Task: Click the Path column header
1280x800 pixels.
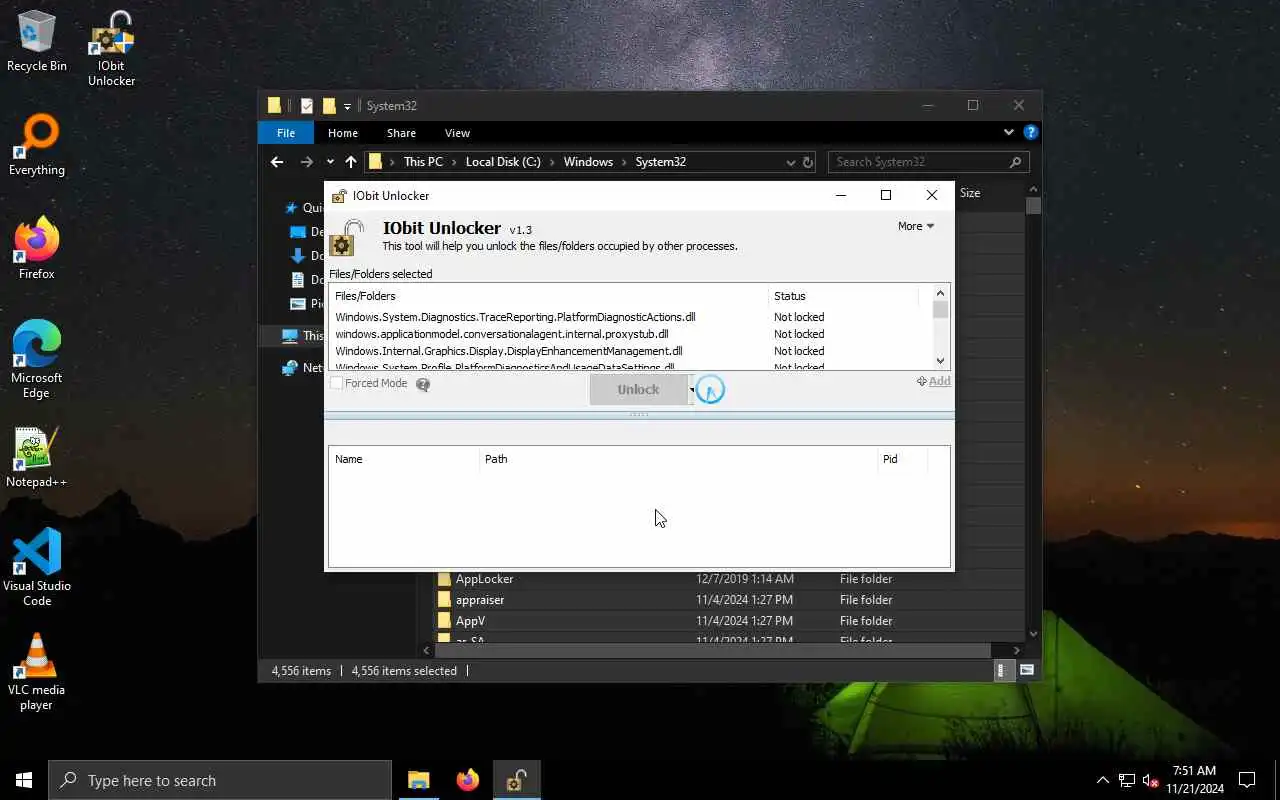Action: pyautogui.click(x=678, y=459)
